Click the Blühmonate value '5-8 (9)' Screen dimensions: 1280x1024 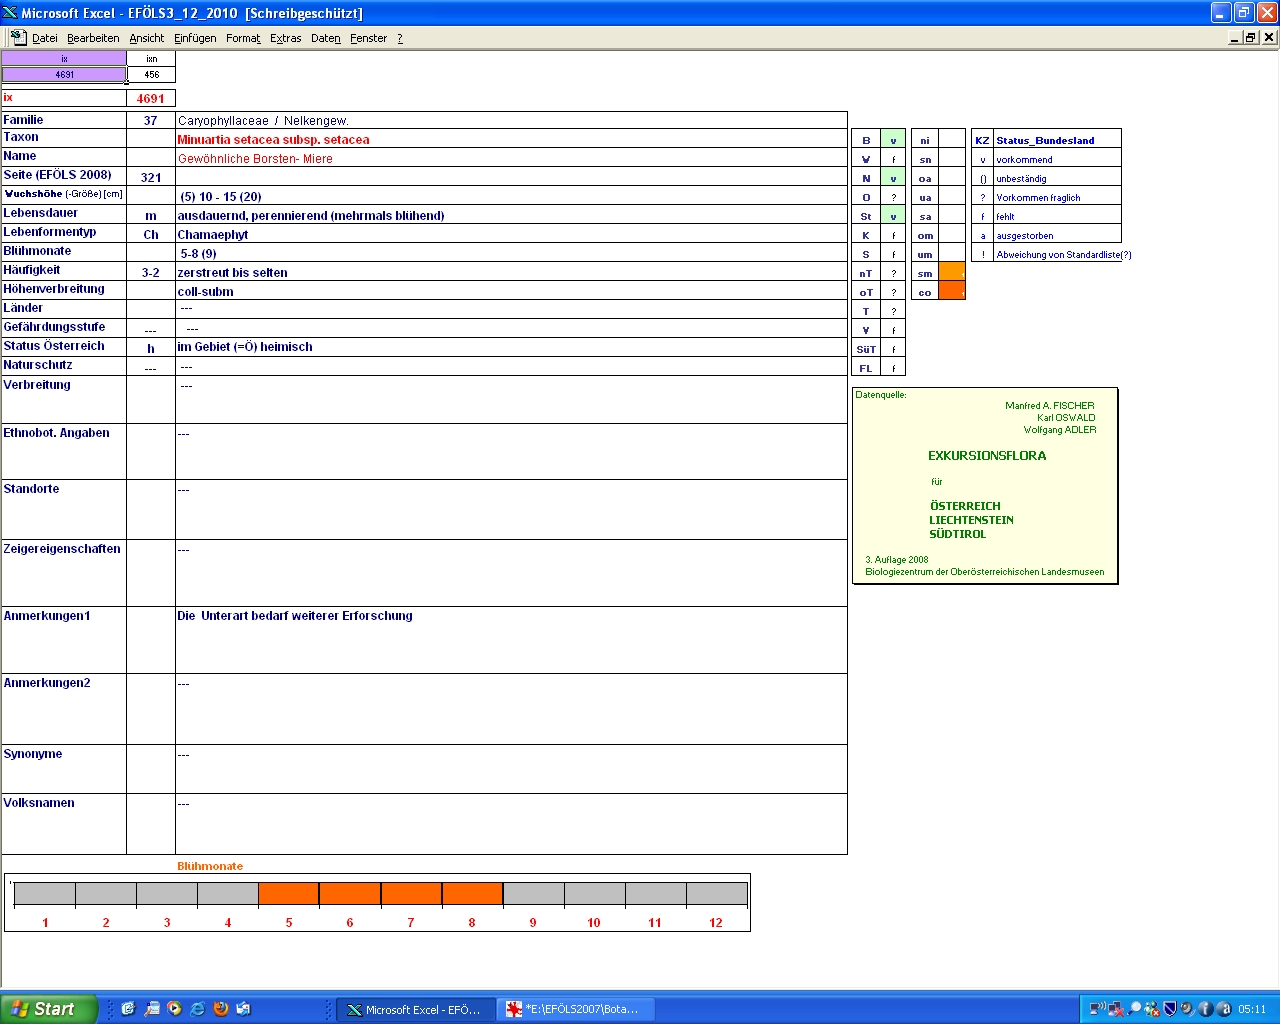[198, 254]
